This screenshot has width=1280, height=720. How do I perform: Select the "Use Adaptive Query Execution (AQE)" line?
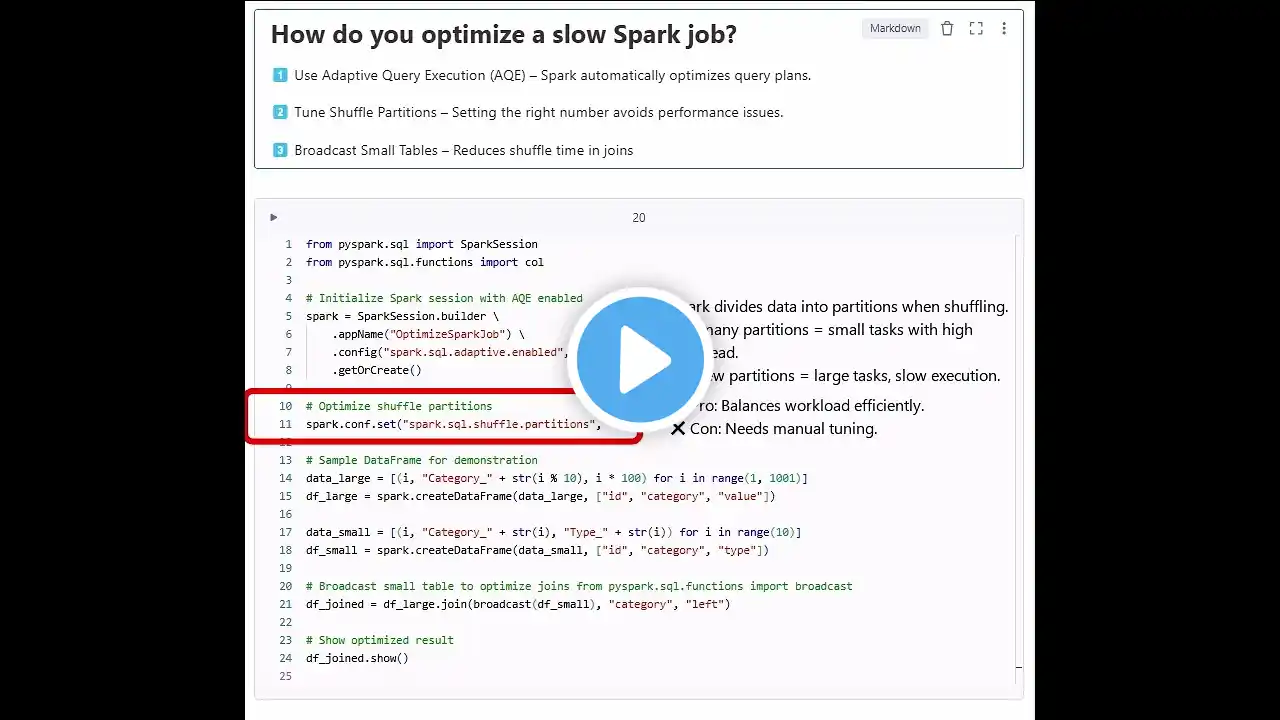[x=541, y=75]
